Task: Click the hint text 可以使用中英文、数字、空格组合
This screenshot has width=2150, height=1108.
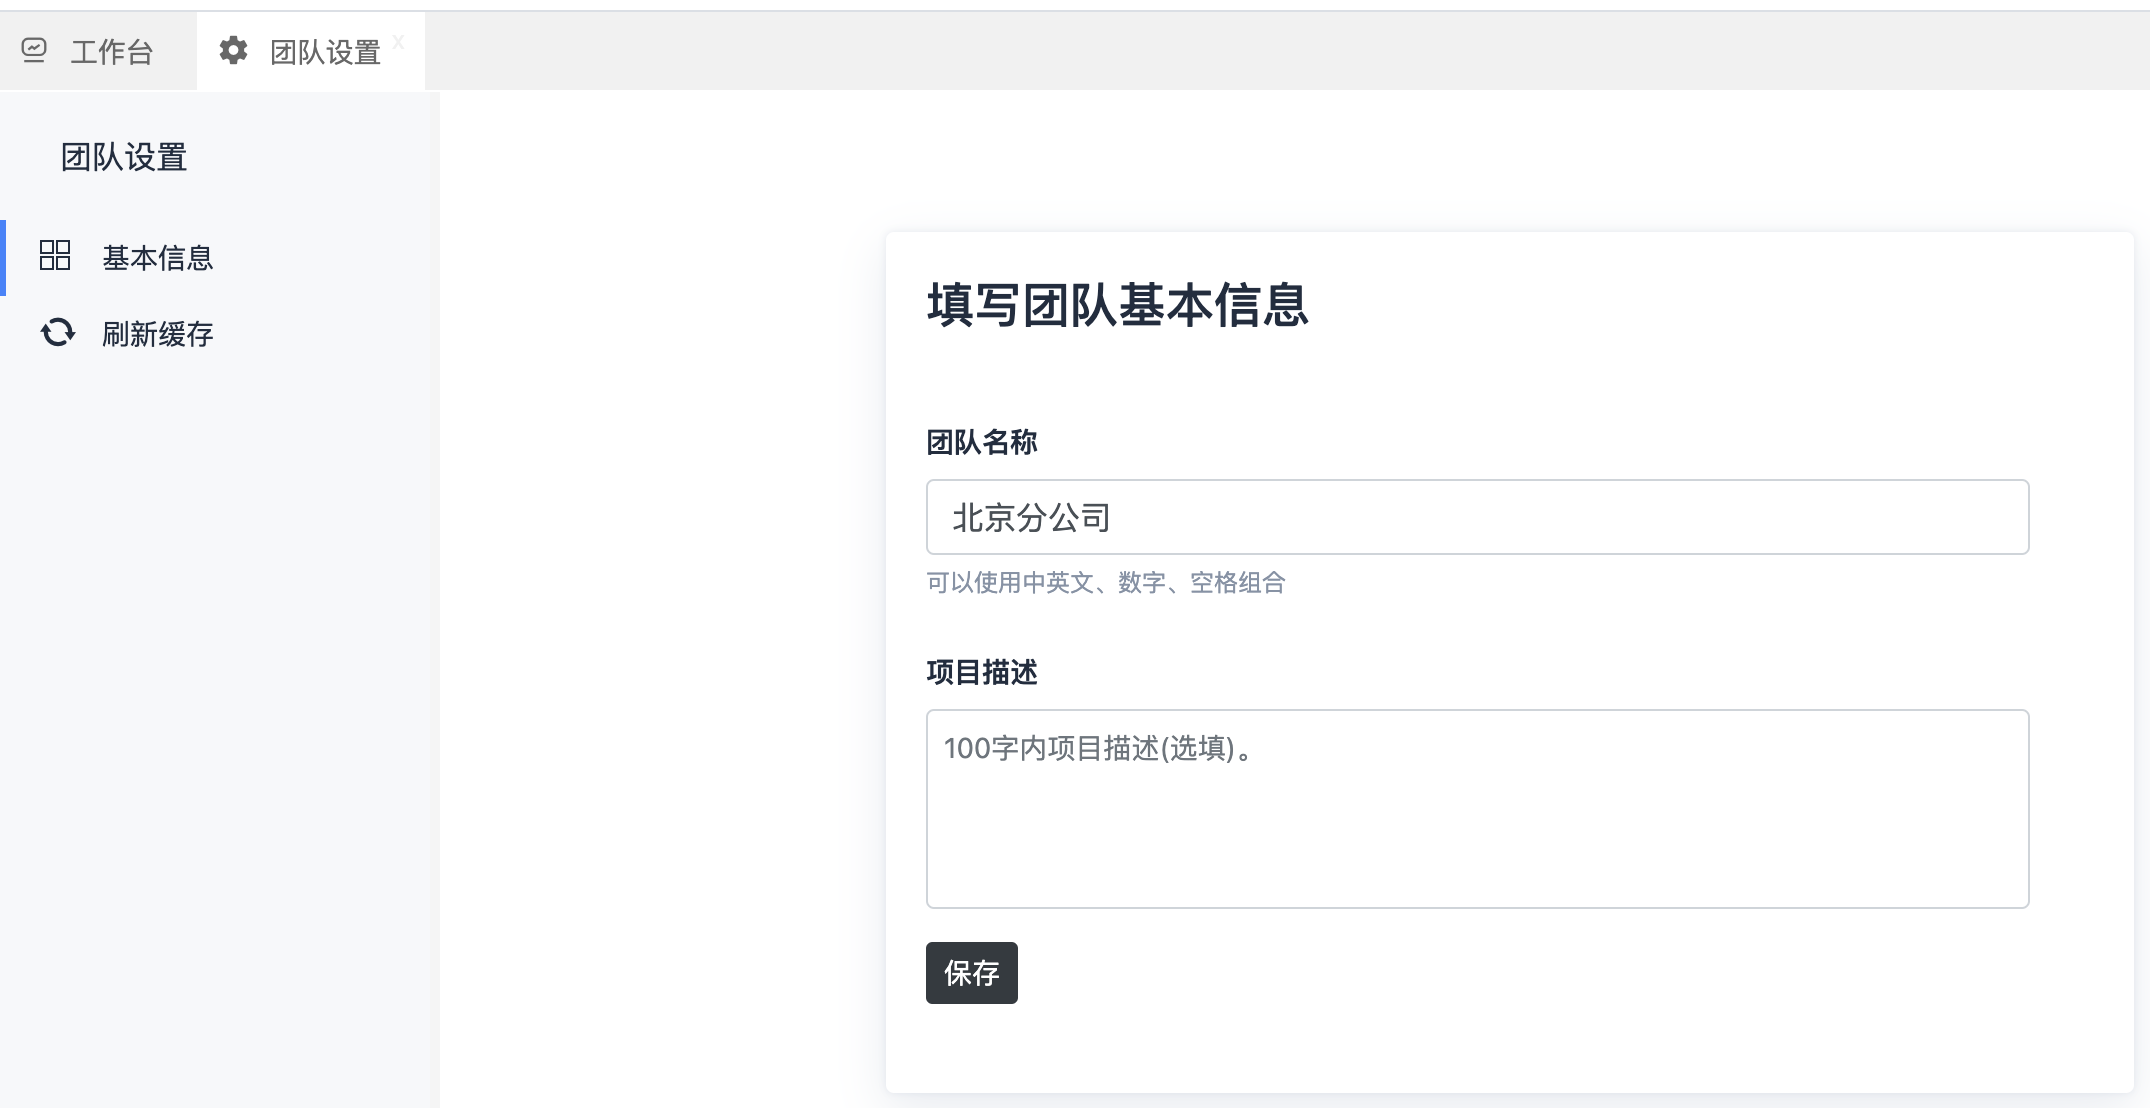Action: coord(1105,583)
